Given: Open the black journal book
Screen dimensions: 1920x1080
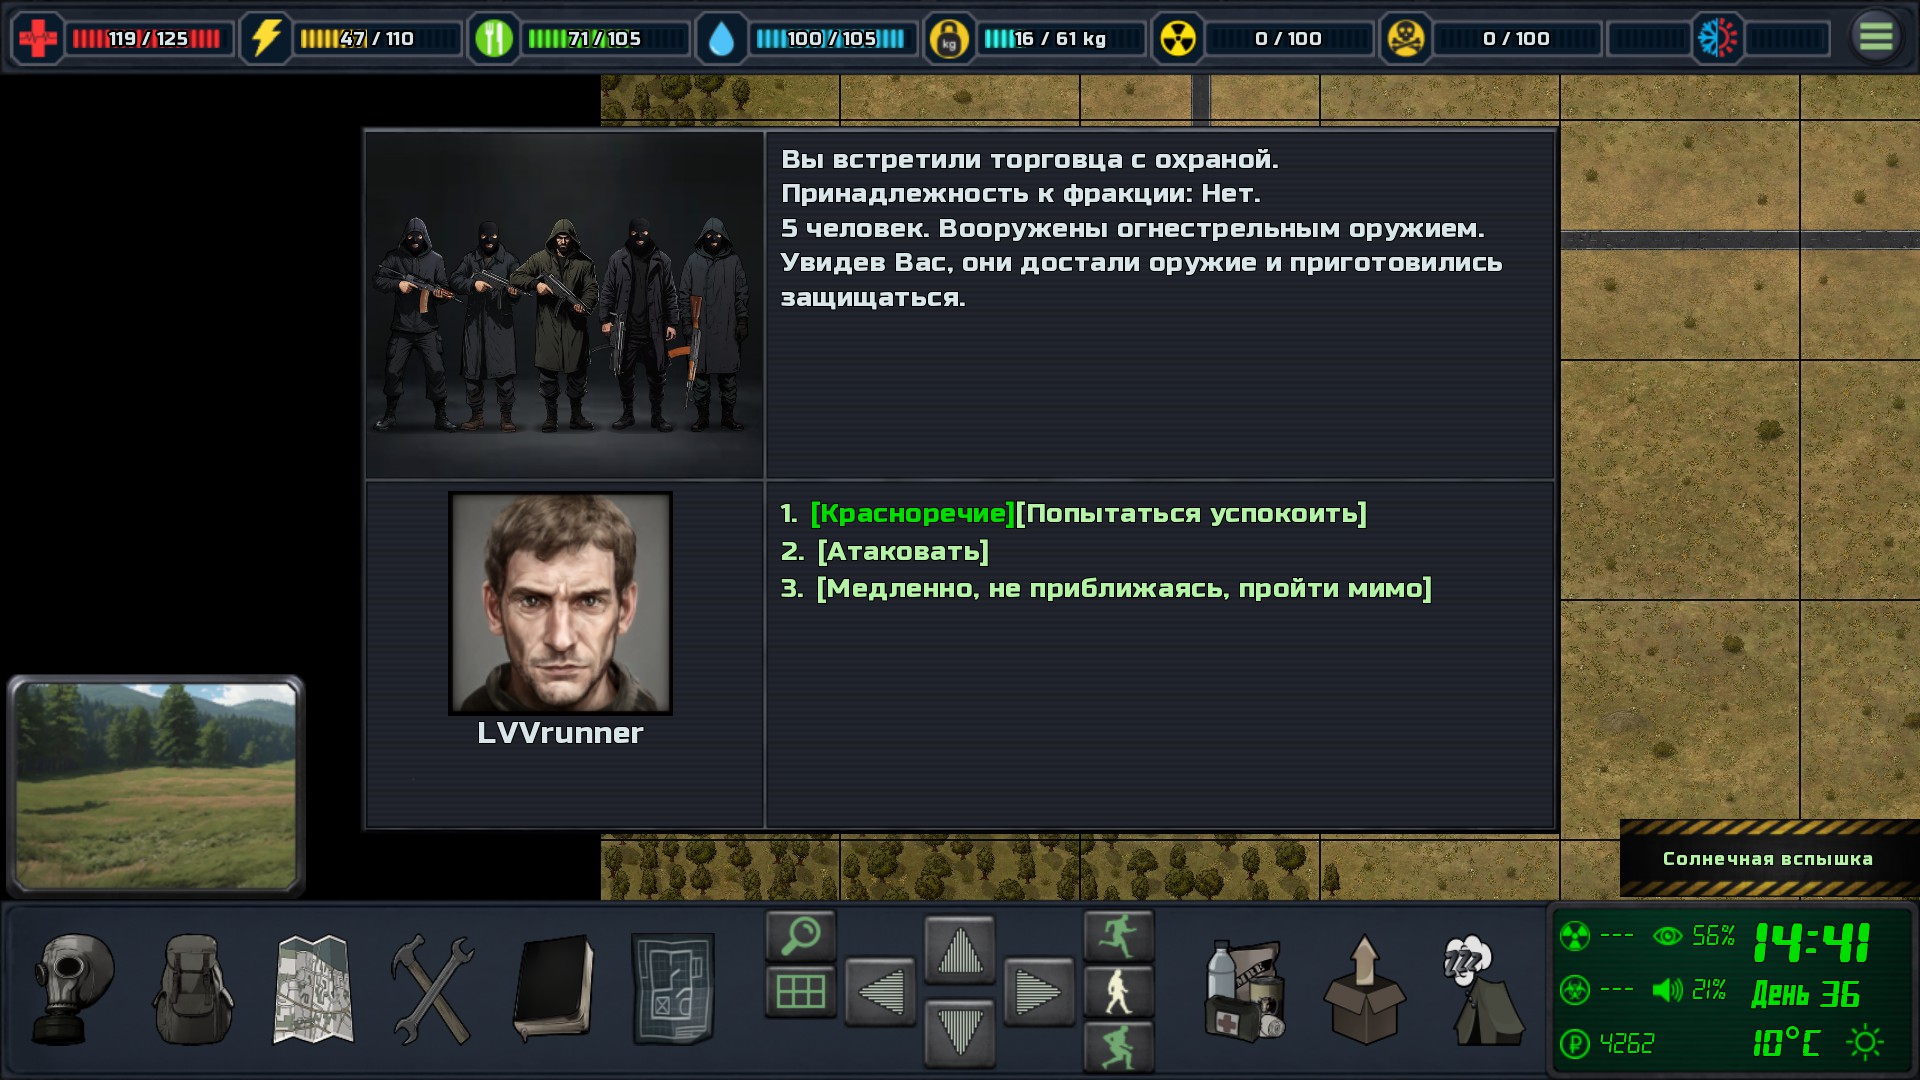Looking at the screenshot, I should [553, 989].
